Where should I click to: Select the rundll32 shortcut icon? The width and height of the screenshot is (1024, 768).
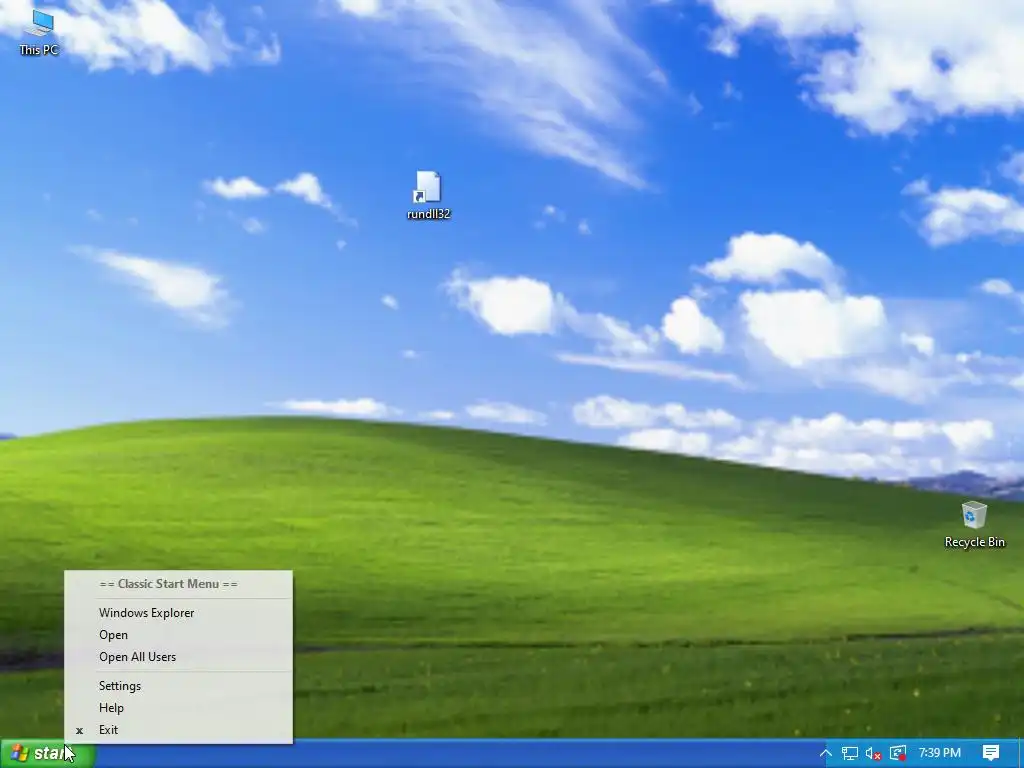point(428,195)
